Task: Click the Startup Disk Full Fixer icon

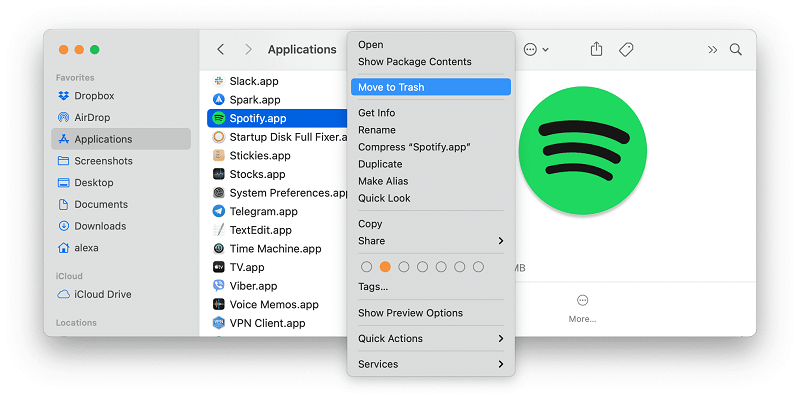Action: pyautogui.click(x=219, y=137)
